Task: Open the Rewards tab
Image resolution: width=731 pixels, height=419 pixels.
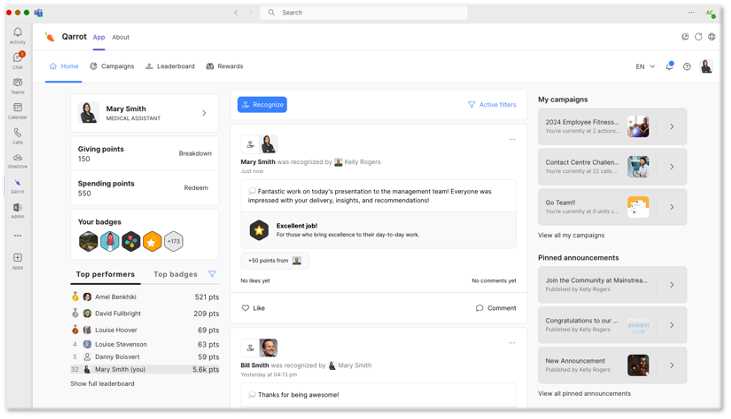Action: pos(225,66)
